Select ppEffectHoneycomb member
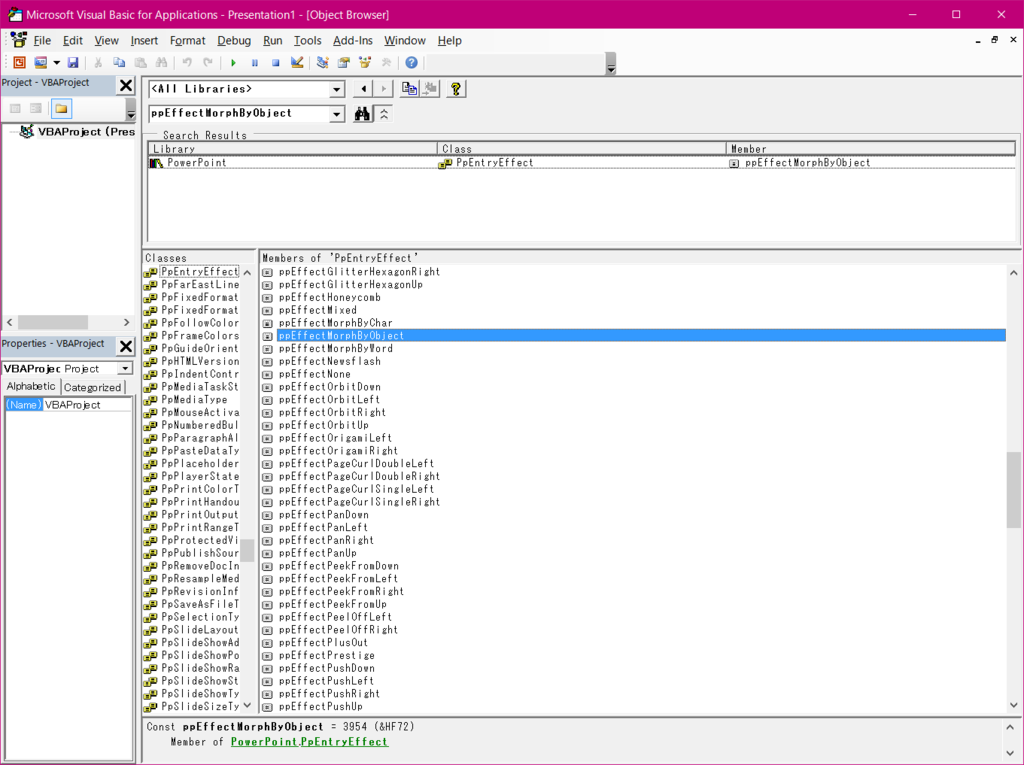This screenshot has width=1024, height=765. tap(329, 297)
